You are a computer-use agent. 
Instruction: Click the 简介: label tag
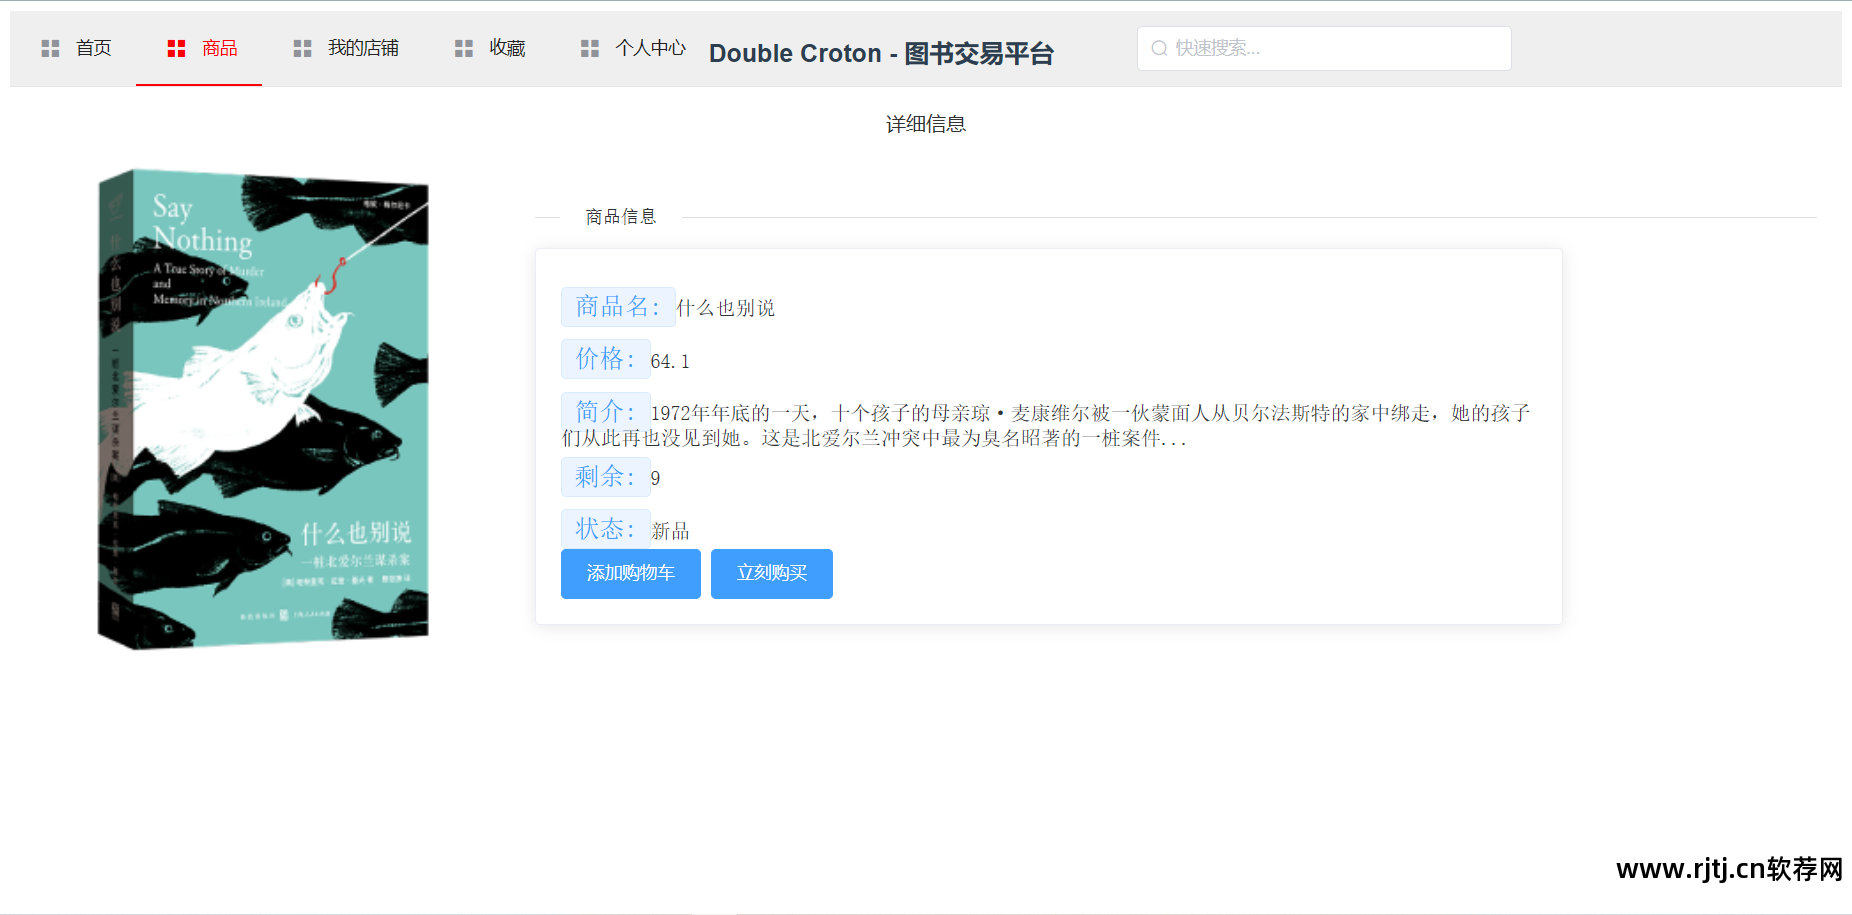[x=605, y=411]
